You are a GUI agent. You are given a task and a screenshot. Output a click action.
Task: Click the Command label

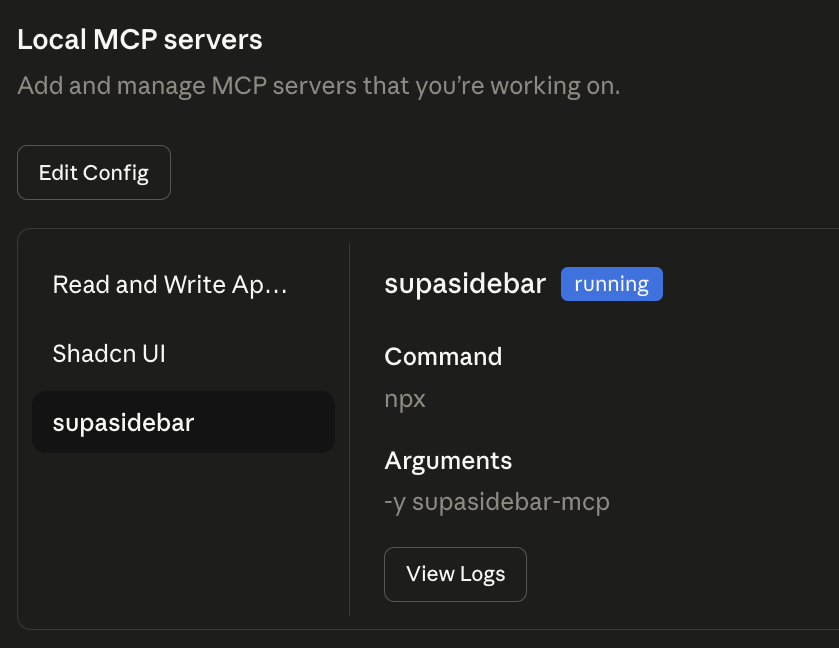[443, 356]
